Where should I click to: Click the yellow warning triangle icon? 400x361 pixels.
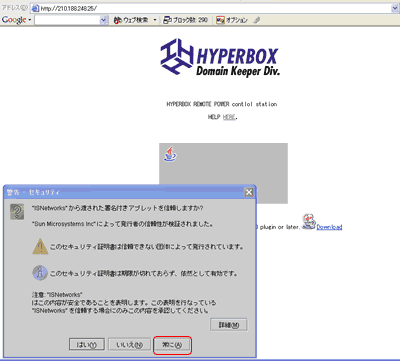[40, 247]
